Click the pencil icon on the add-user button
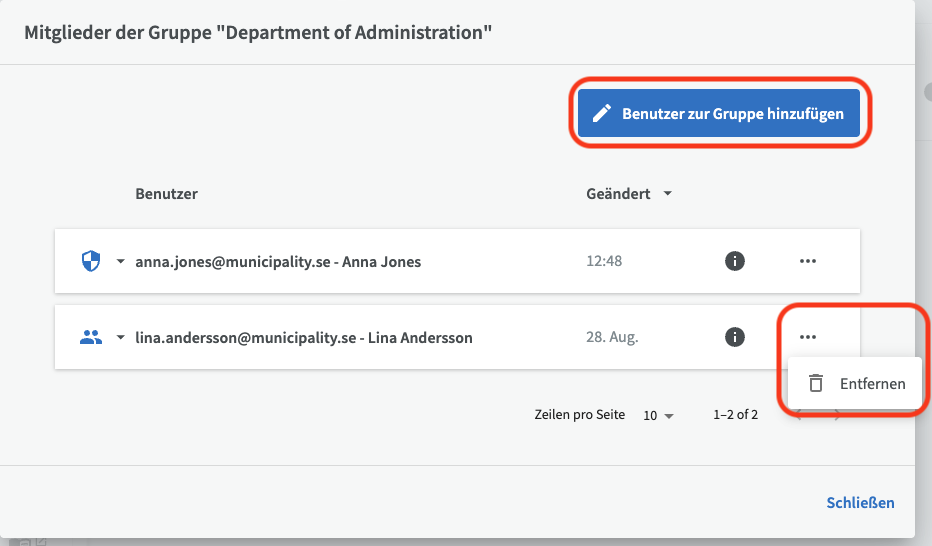This screenshot has height=546, width=932. pos(601,114)
